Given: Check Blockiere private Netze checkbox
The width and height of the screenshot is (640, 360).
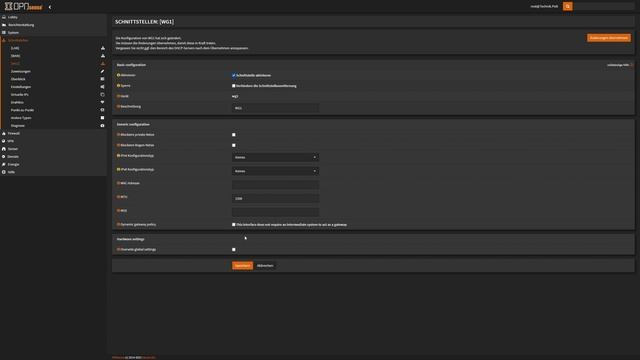Looking at the screenshot, I should coord(234,135).
